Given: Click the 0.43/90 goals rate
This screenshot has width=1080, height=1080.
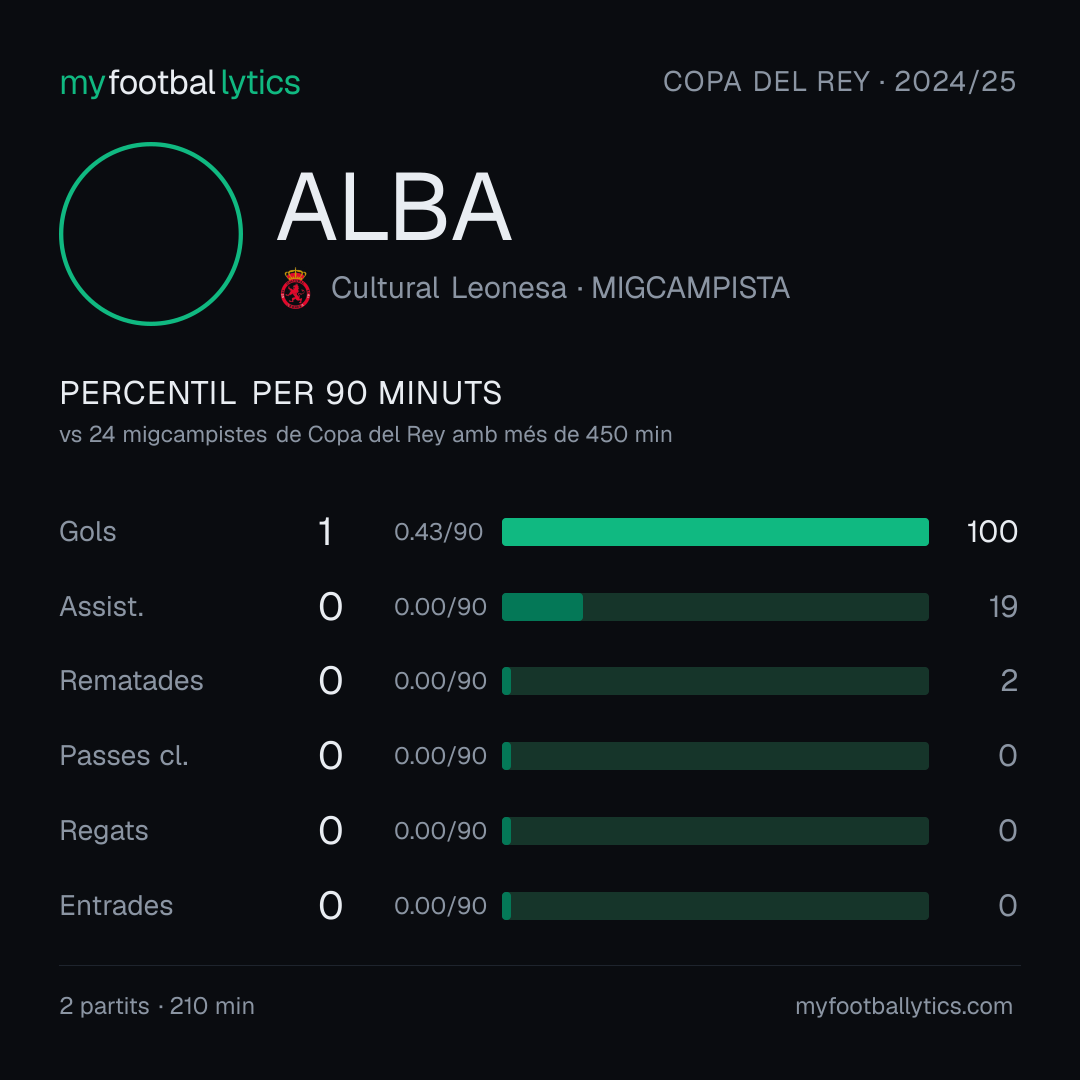Looking at the screenshot, I should point(438,532).
